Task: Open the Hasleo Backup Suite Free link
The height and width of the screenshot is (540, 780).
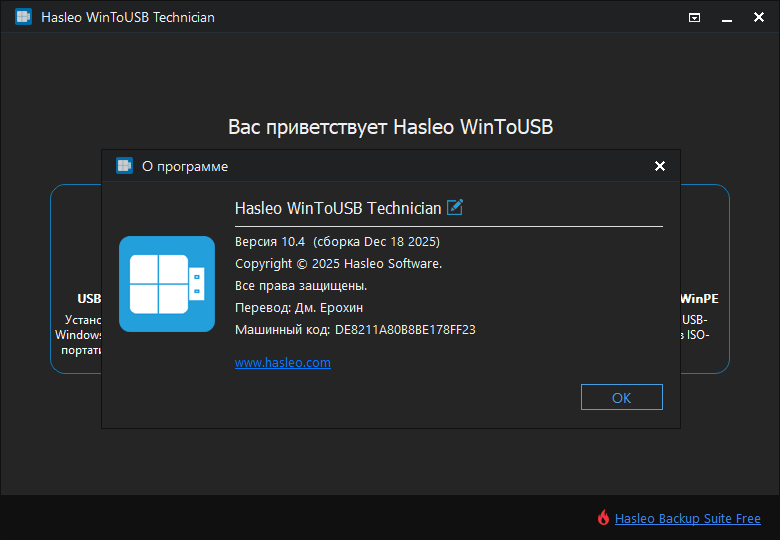Action: tap(687, 519)
